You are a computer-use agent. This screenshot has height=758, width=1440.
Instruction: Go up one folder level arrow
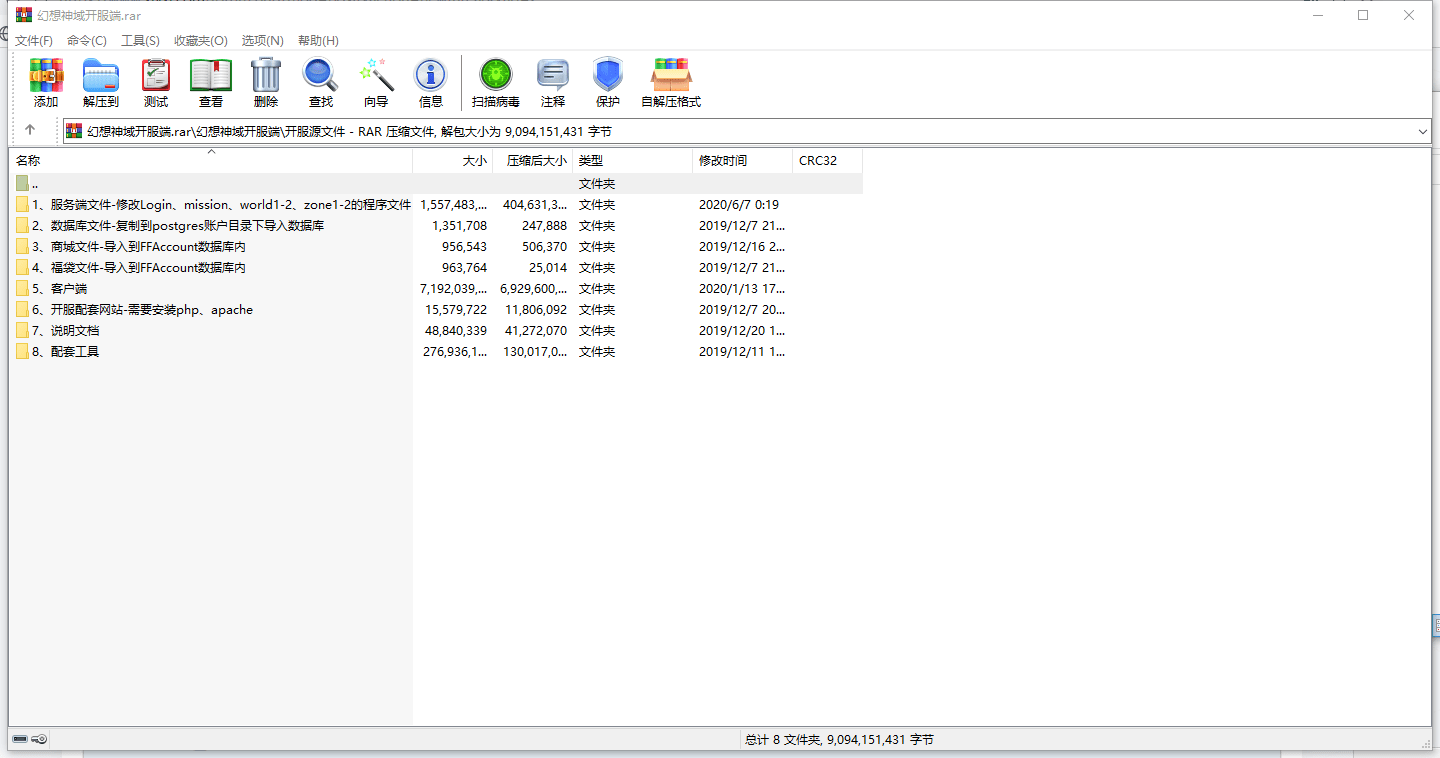pyautogui.click(x=30, y=130)
